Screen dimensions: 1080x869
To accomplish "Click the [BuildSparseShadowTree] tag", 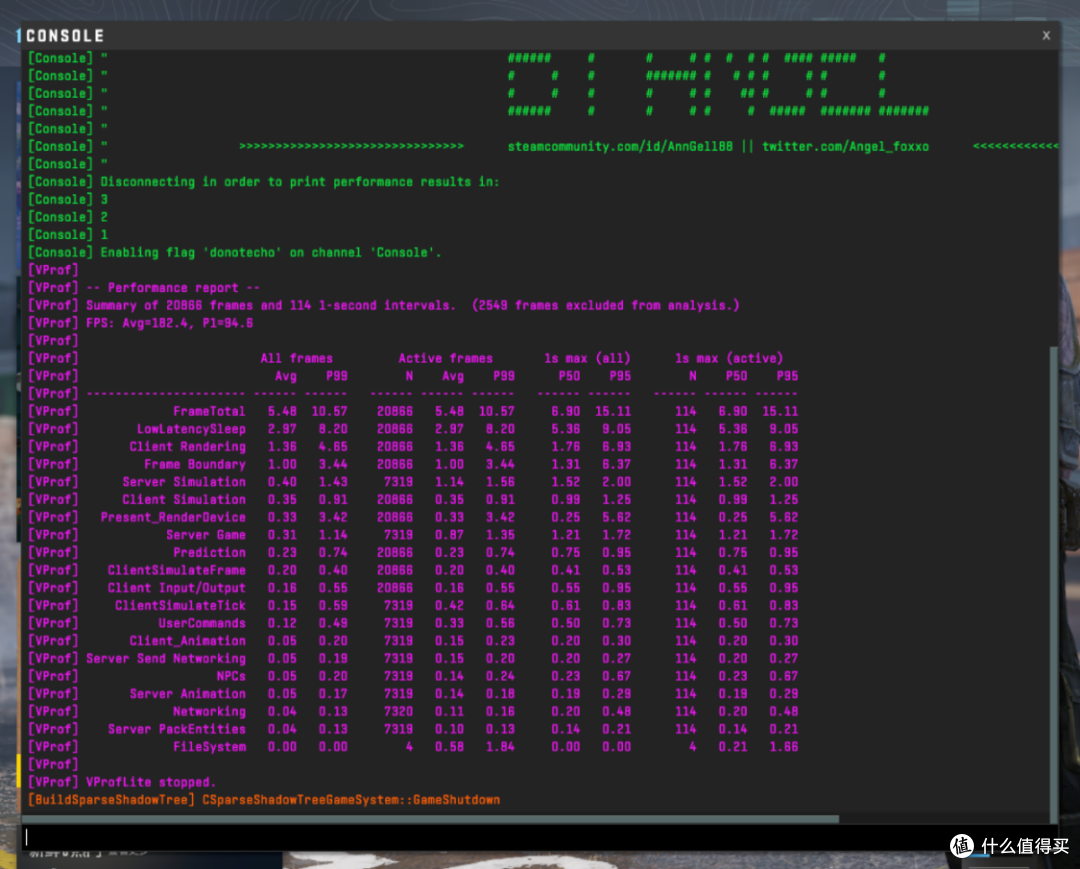I will pos(111,800).
